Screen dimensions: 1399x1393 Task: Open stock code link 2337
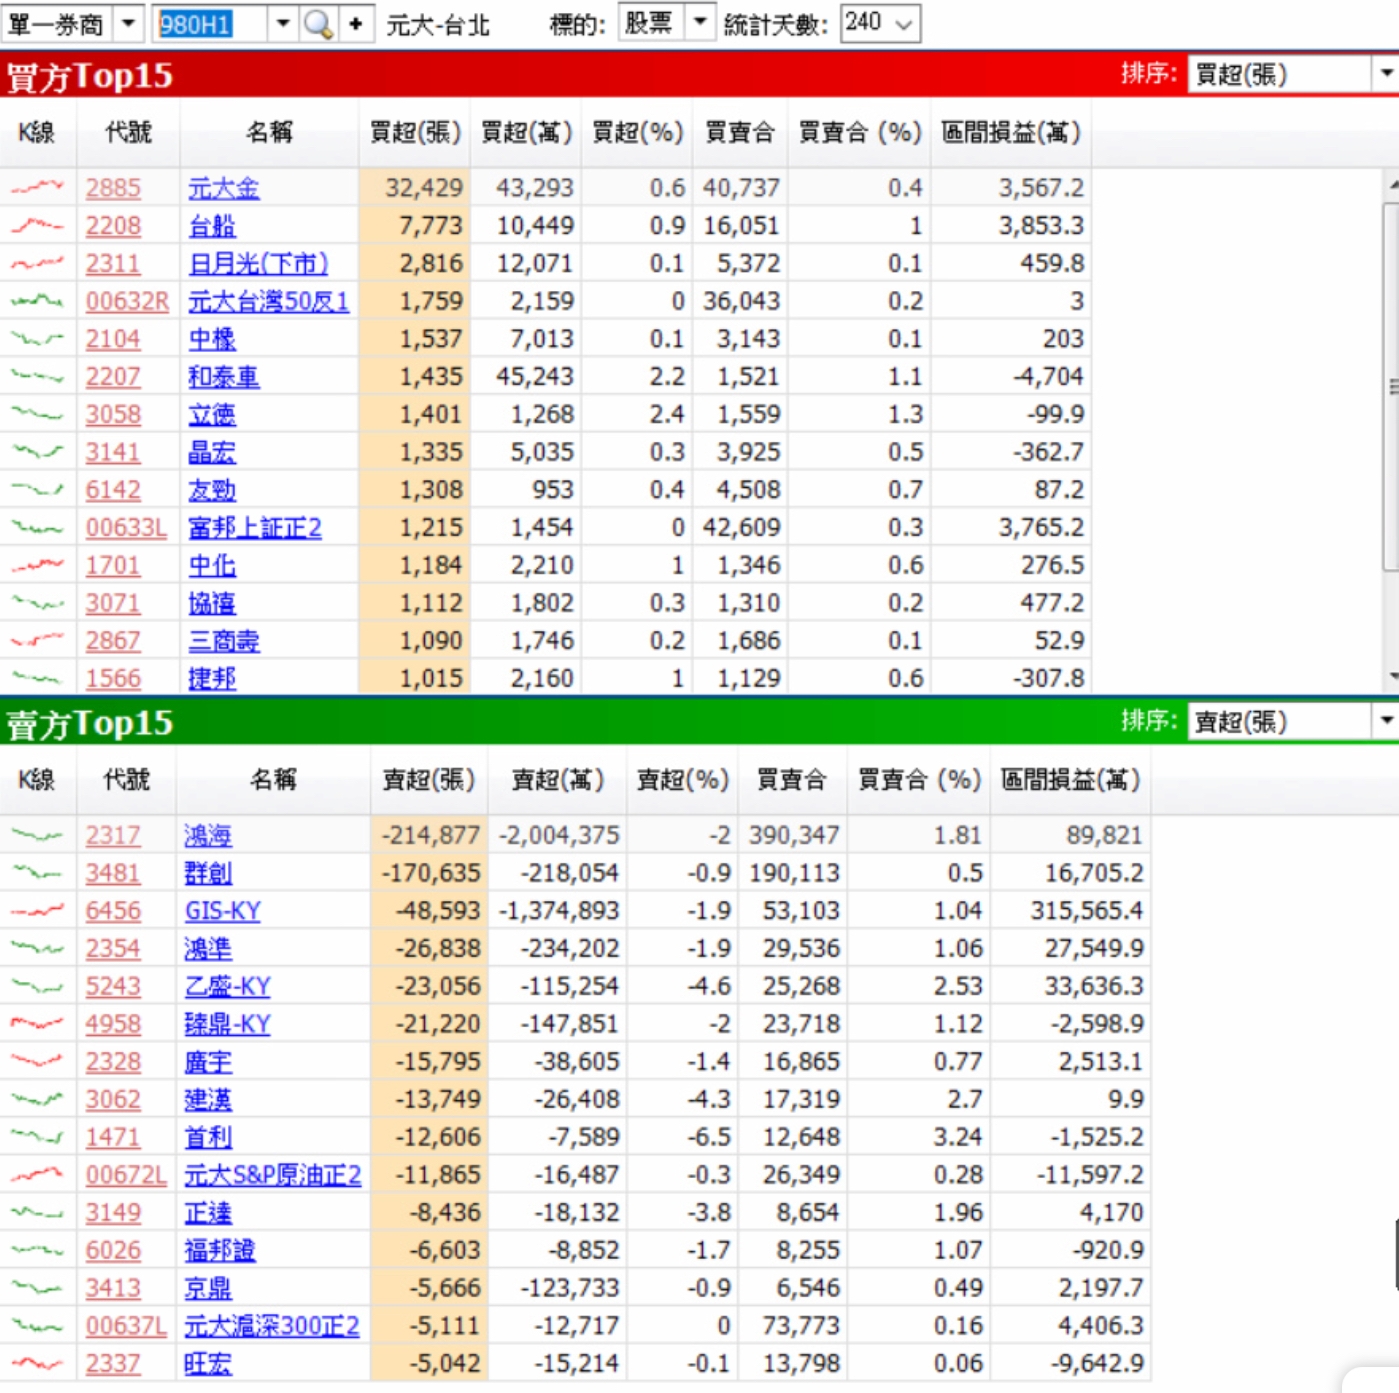click(x=113, y=1364)
